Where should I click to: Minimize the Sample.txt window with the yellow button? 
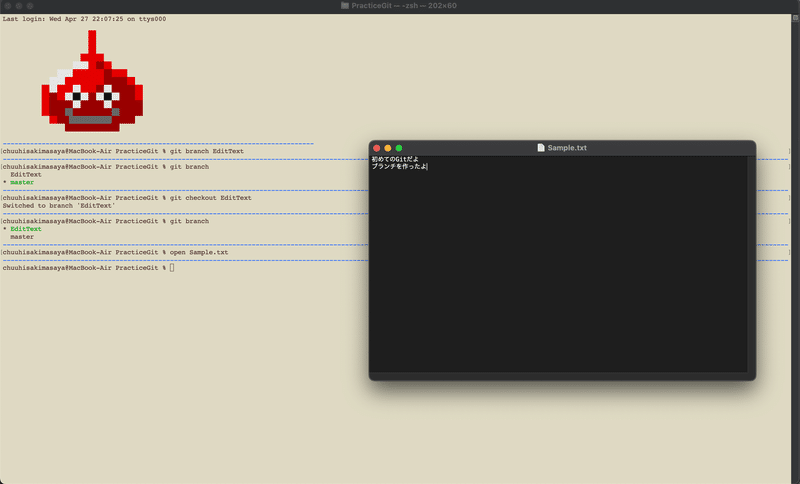(x=388, y=148)
